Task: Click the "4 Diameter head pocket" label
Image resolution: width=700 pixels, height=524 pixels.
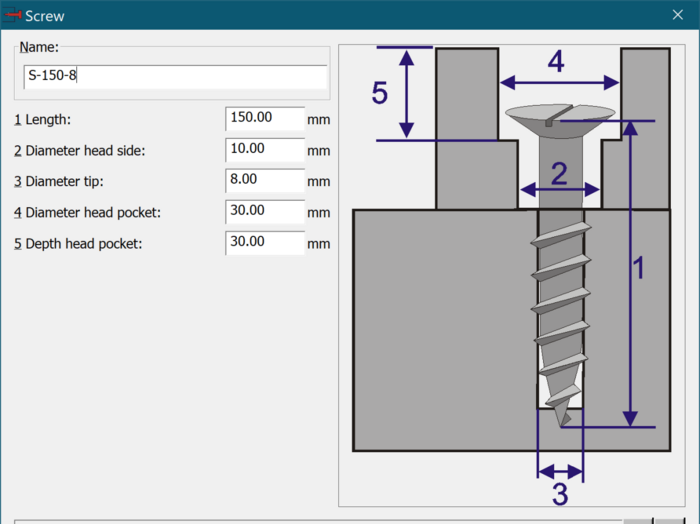Action: point(87,213)
